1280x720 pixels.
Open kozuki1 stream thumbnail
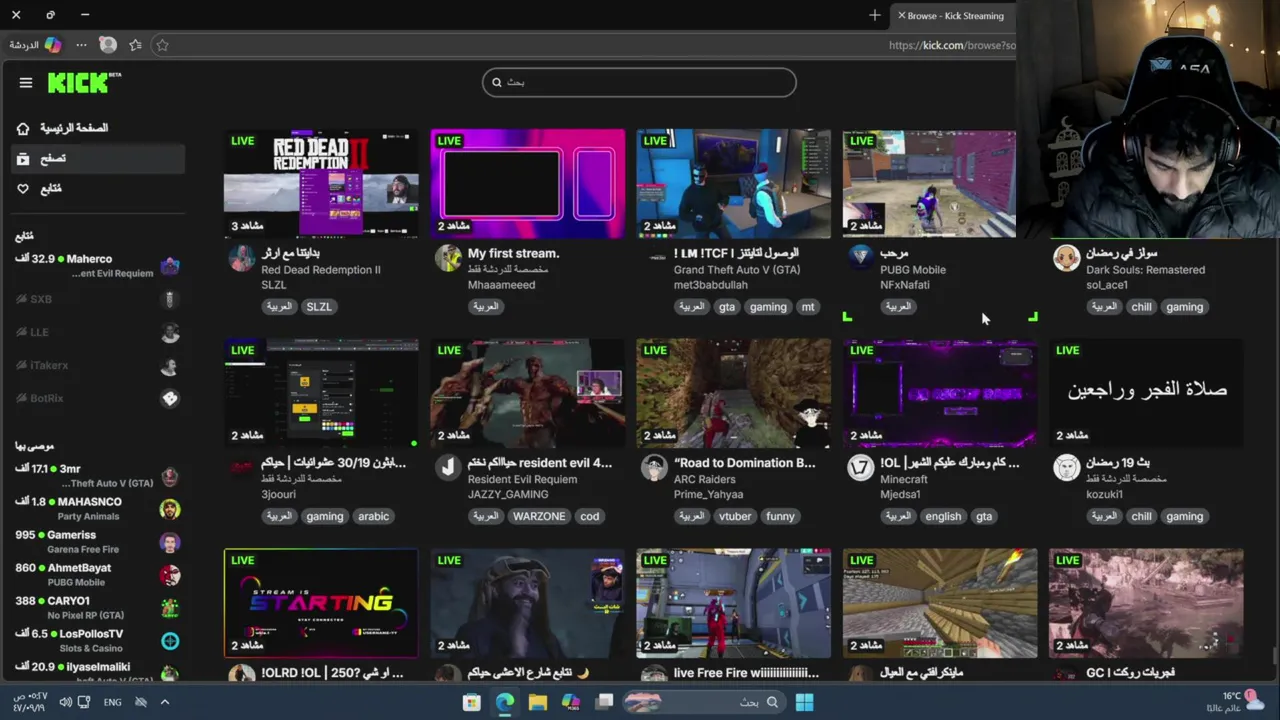pyautogui.click(x=1146, y=394)
